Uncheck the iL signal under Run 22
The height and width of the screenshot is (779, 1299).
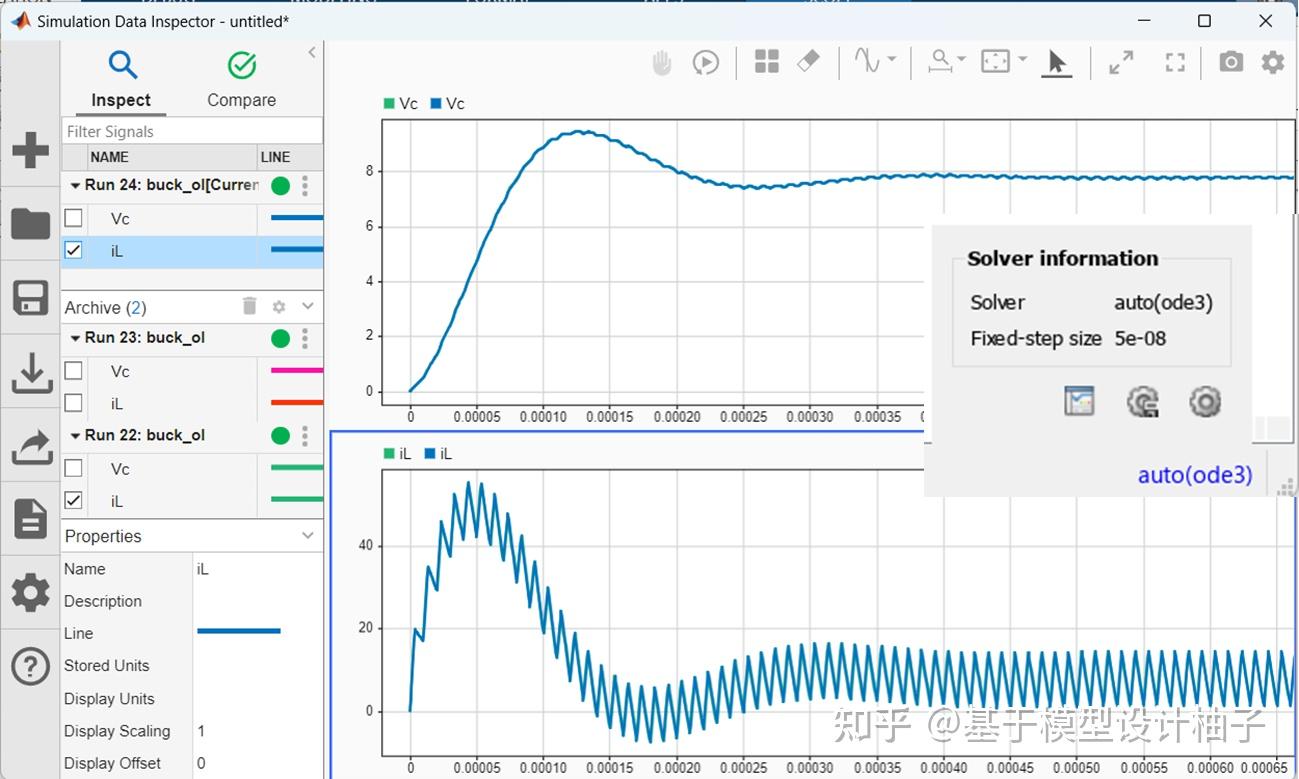coord(73,500)
